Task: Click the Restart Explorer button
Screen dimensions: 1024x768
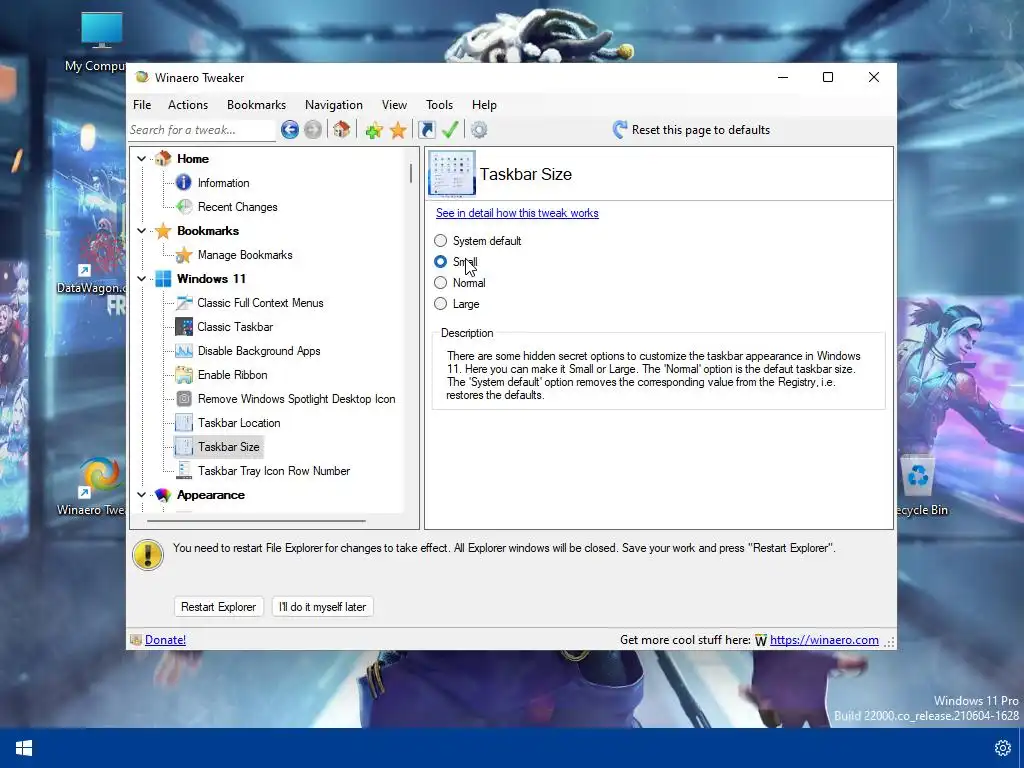Action: [x=219, y=607]
